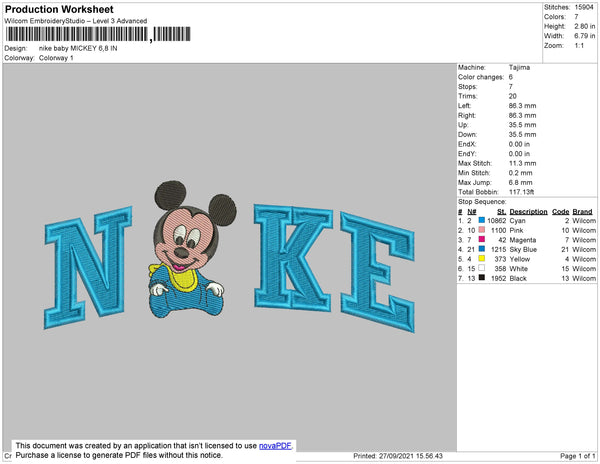The image size is (600, 464).
Task: Click the Height value 2.80 in
Action: [585, 26]
